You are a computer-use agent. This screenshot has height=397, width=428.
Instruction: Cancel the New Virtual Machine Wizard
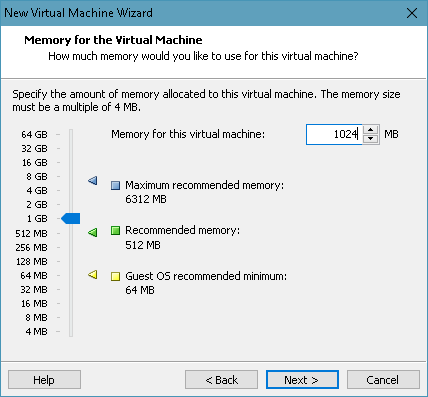point(383,380)
